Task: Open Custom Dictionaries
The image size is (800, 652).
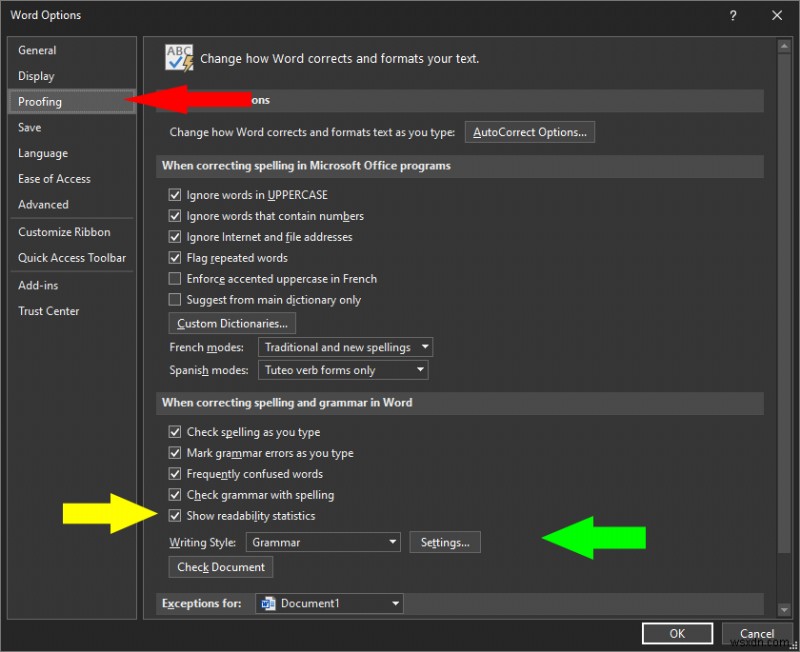Action: point(231,323)
